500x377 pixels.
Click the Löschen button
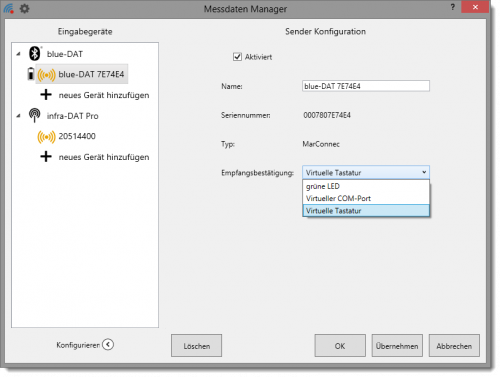point(196,346)
